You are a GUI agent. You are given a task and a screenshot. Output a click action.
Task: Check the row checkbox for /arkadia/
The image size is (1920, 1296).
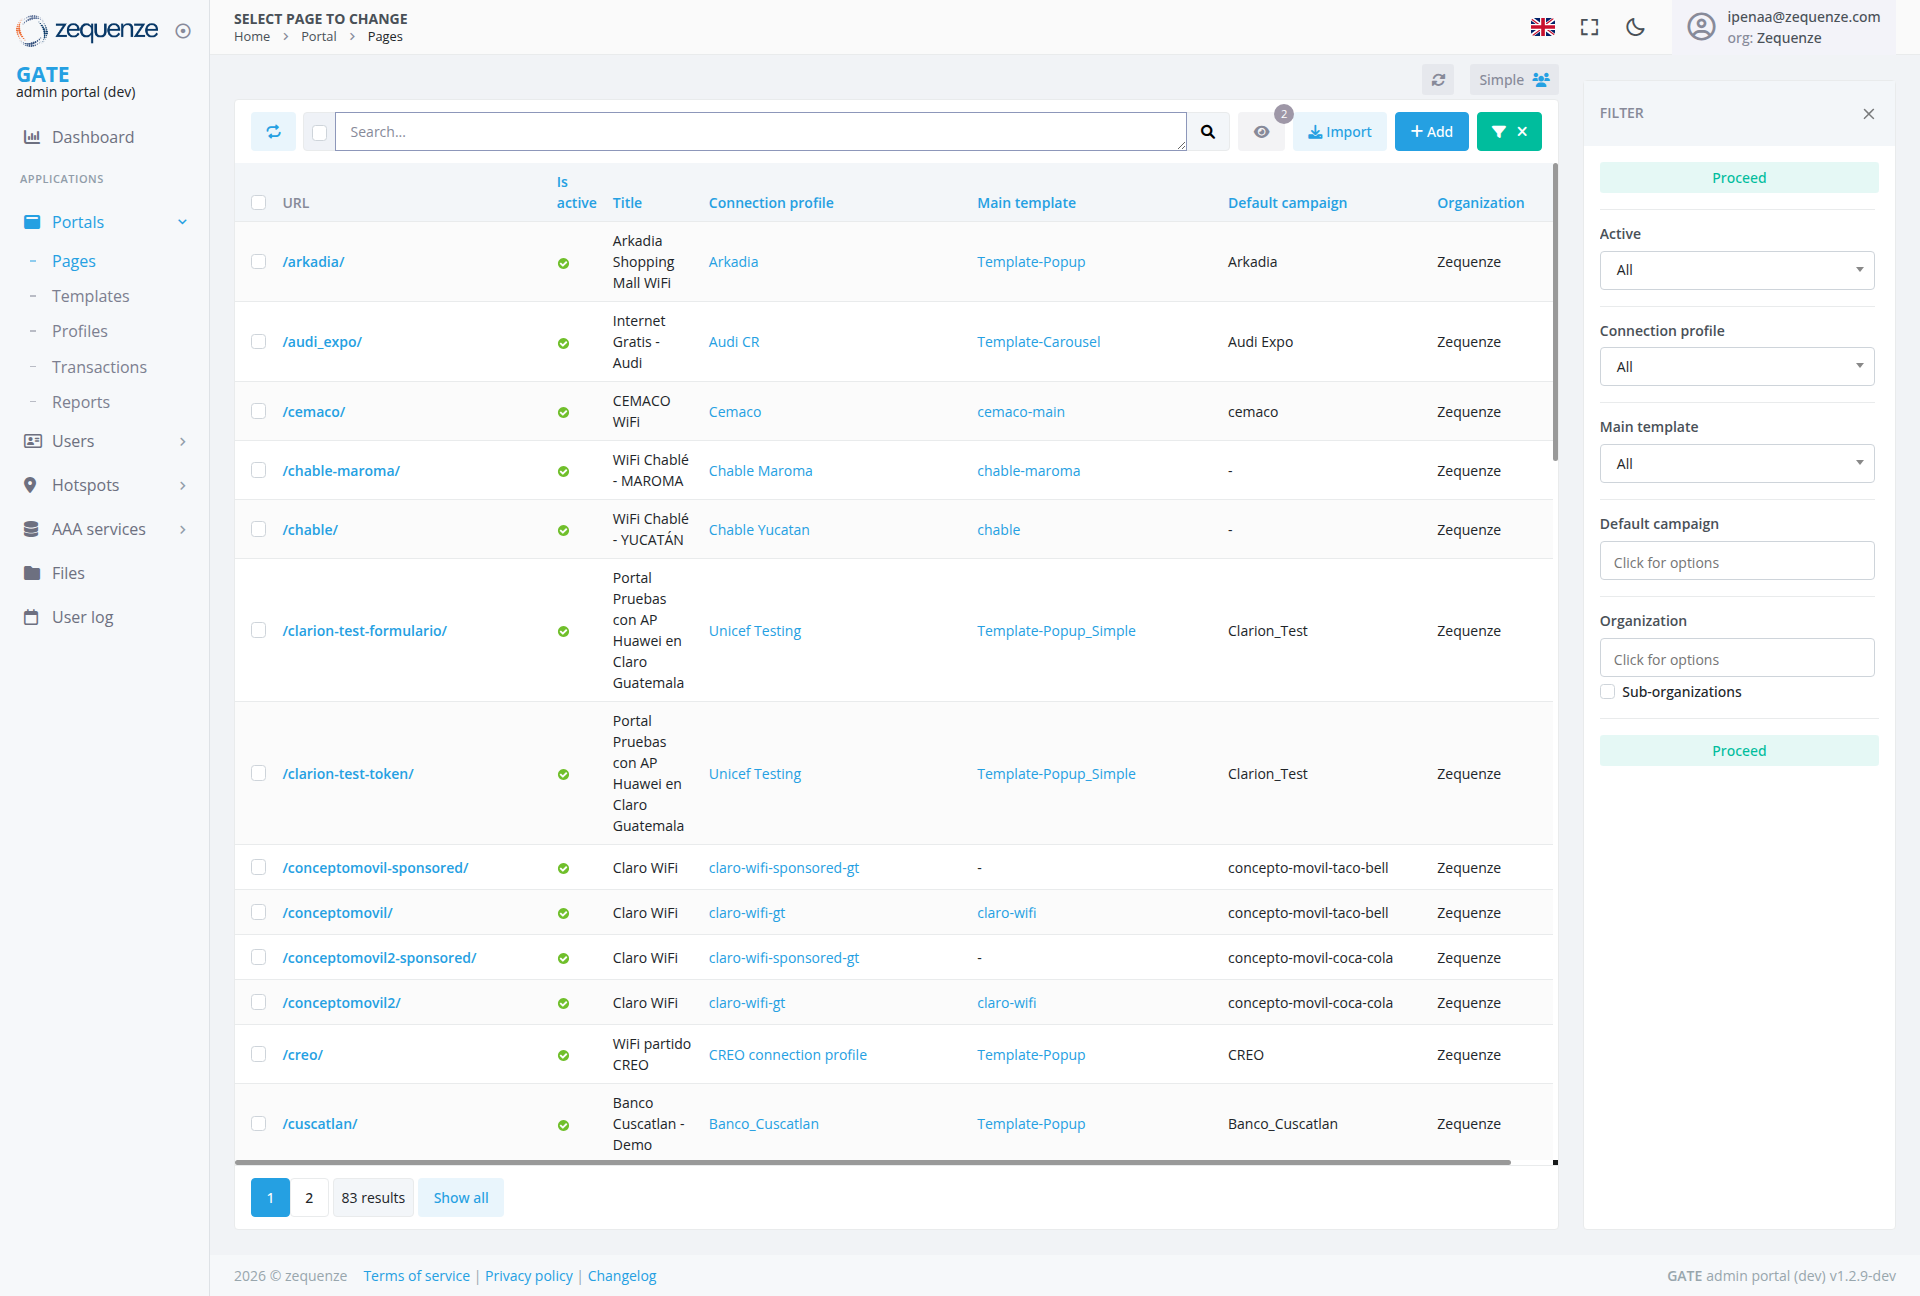point(258,261)
